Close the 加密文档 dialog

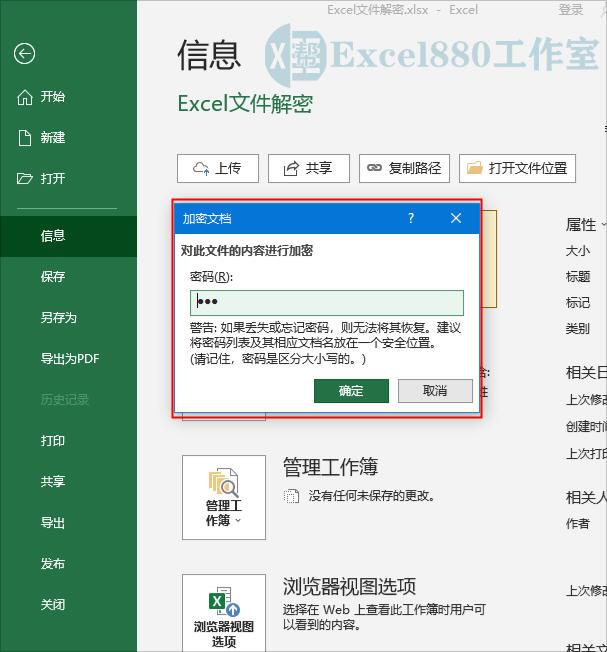pyautogui.click(x=456, y=218)
